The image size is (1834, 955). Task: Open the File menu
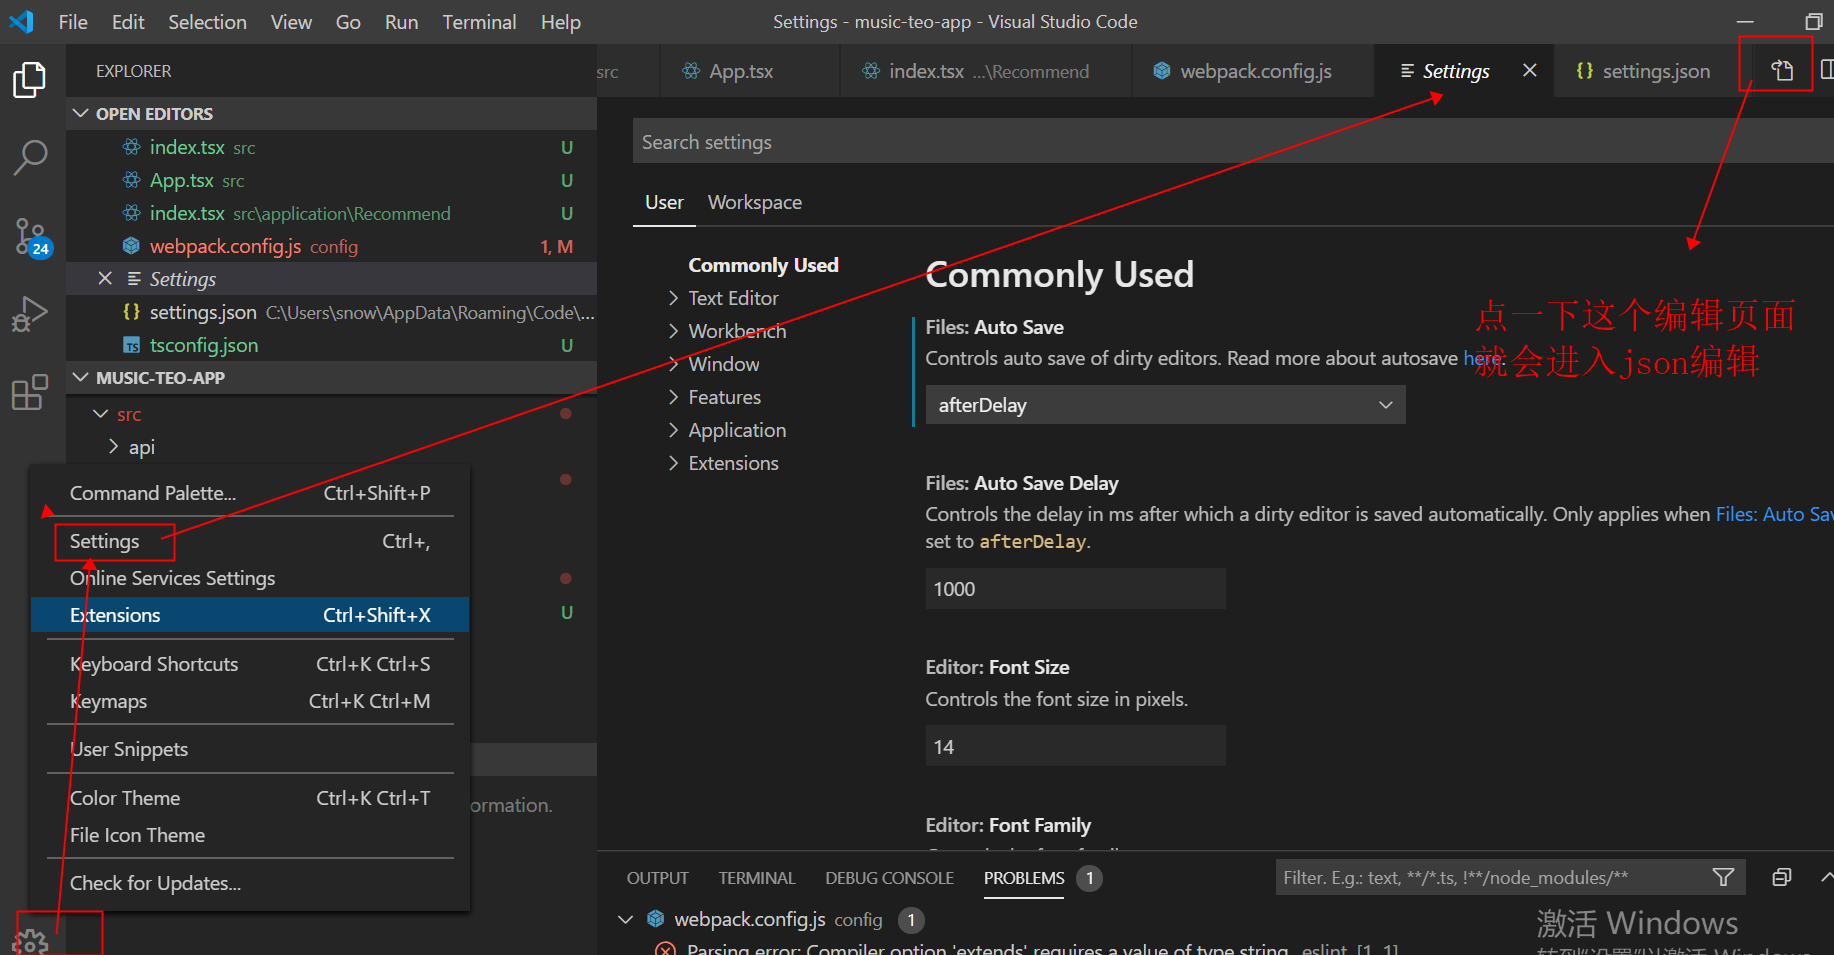[x=73, y=22]
